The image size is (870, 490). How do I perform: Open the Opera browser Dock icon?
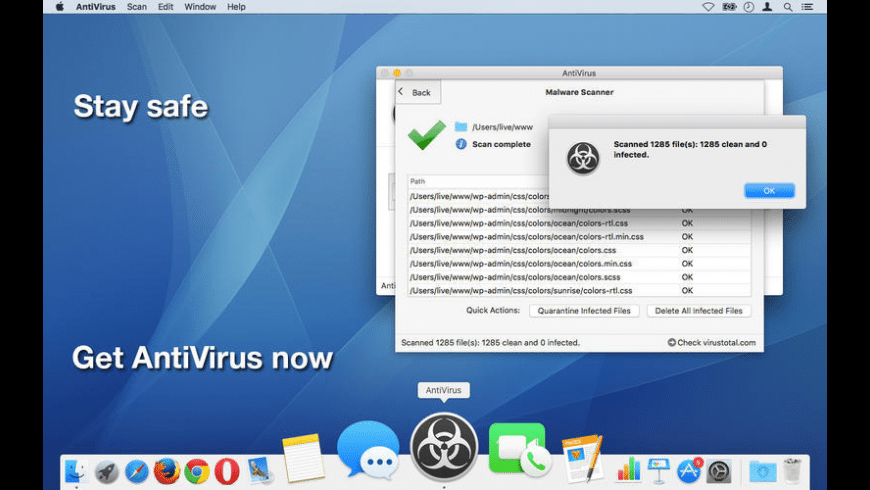click(226, 472)
